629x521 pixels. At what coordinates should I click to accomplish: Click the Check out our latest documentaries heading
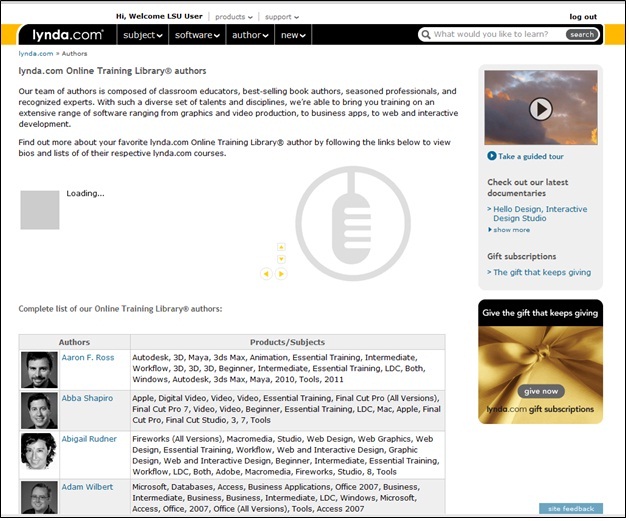(x=528, y=187)
